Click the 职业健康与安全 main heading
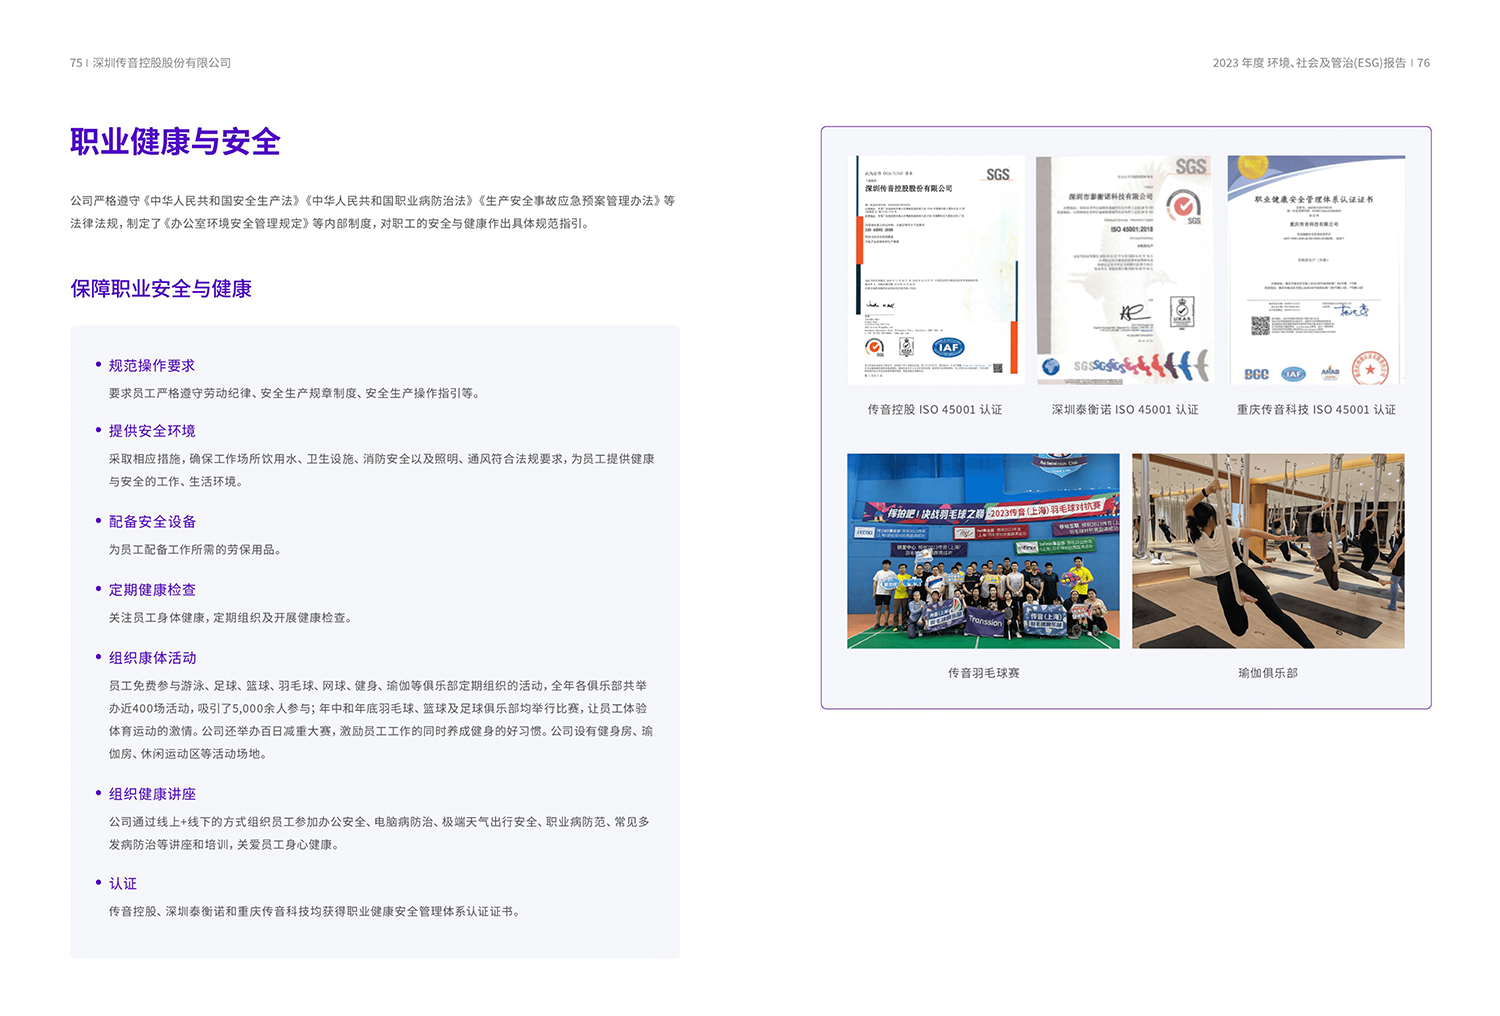 (175, 142)
